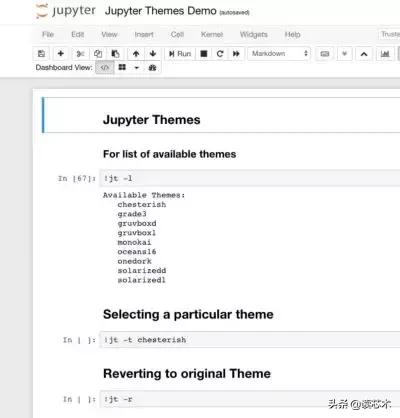Open dashboard preview icon
400x418 pixels.
(x=152, y=68)
